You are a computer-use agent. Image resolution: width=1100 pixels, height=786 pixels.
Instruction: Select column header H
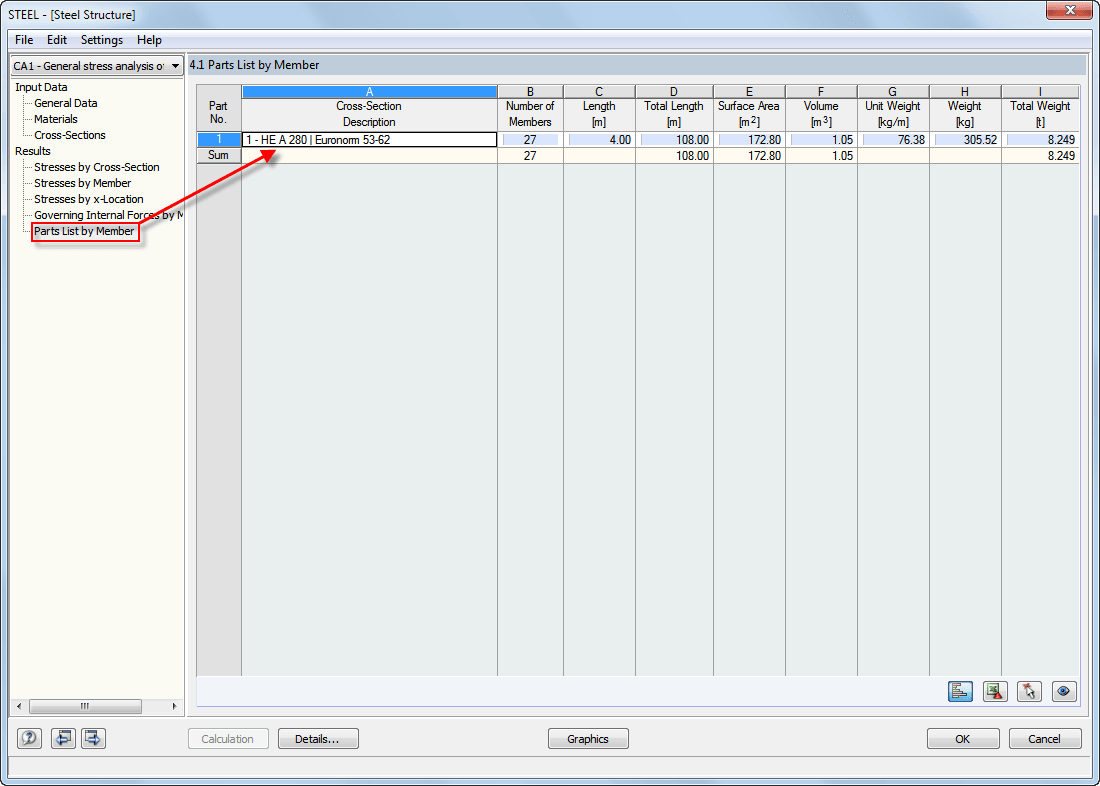(965, 92)
